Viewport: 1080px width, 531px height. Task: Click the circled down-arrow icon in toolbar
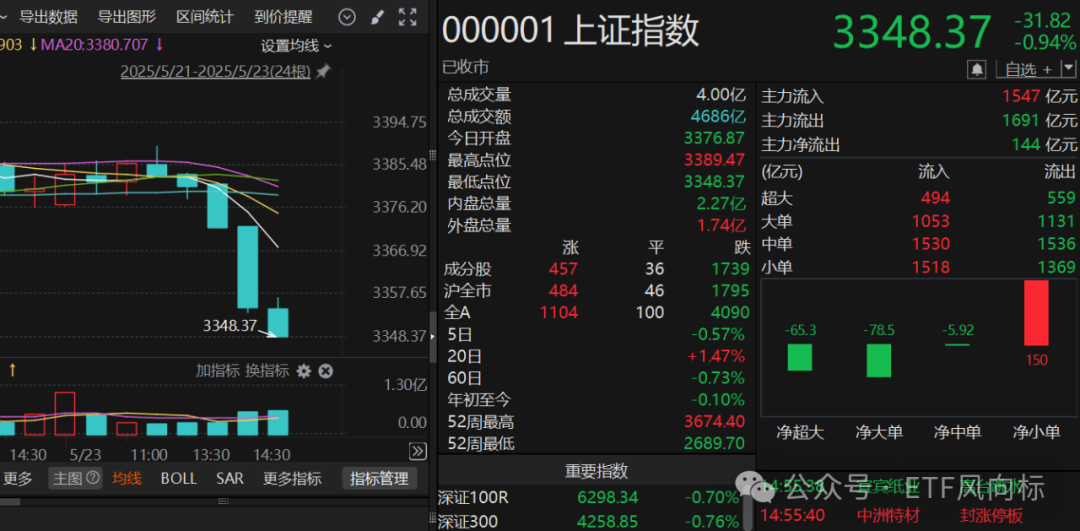347,17
